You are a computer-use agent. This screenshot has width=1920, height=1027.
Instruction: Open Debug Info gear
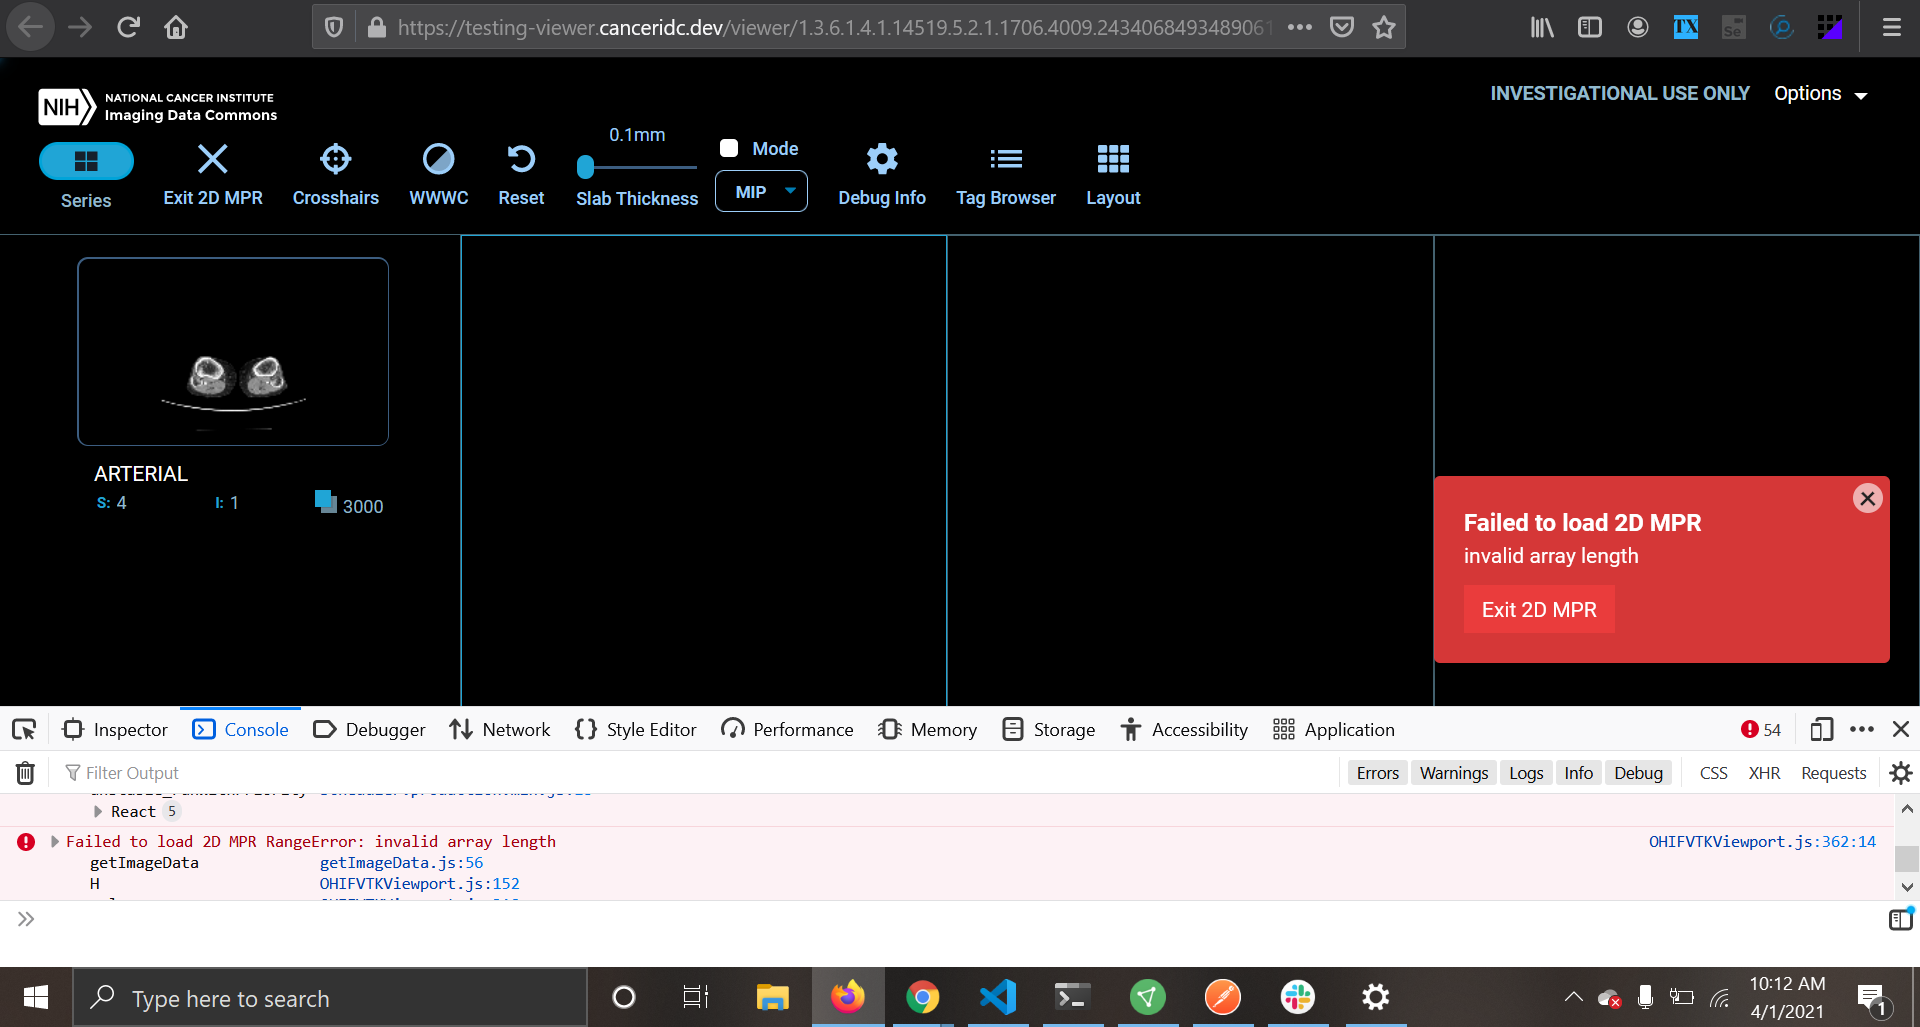point(882,159)
